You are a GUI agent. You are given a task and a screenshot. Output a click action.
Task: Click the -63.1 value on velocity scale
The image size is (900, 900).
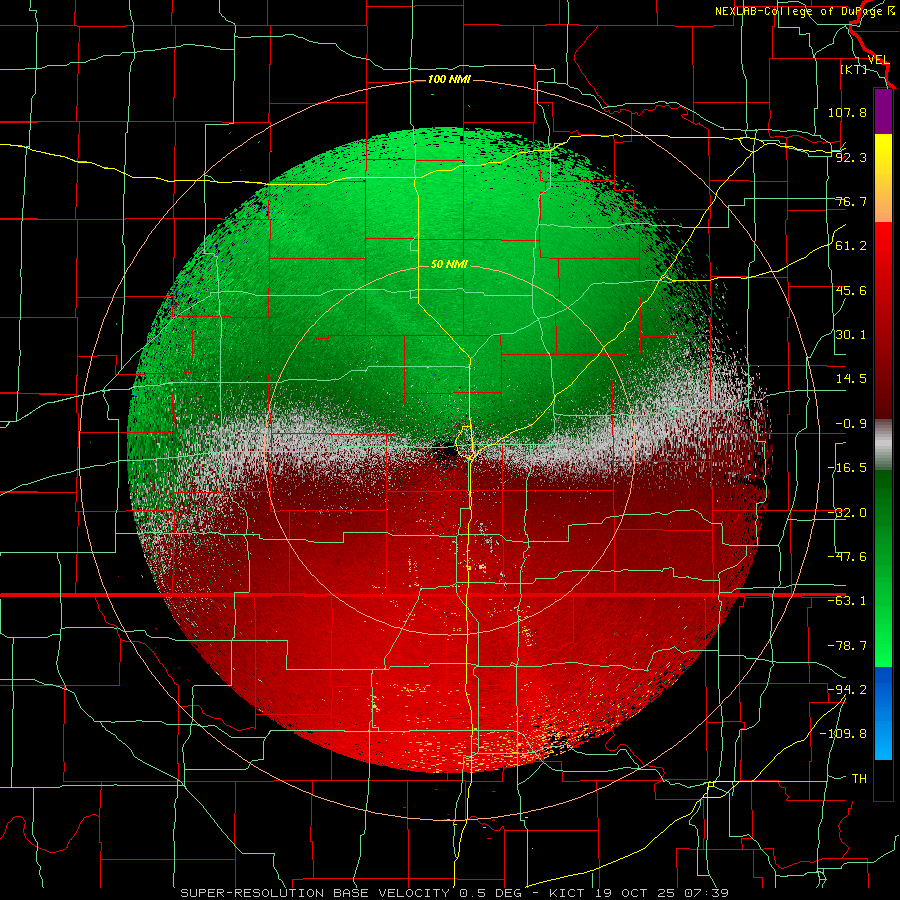(x=847, y=601)
